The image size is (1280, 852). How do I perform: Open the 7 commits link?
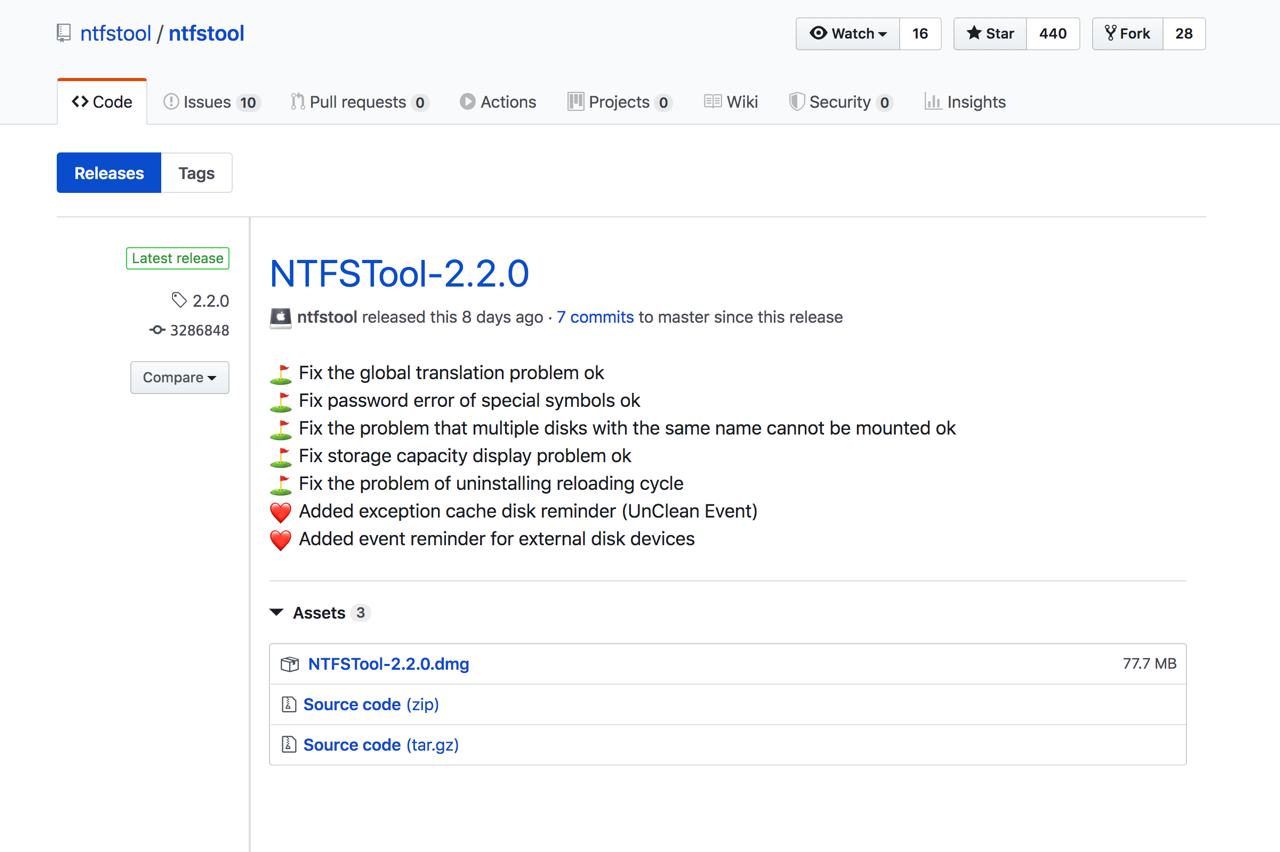[x=595, y=317]
